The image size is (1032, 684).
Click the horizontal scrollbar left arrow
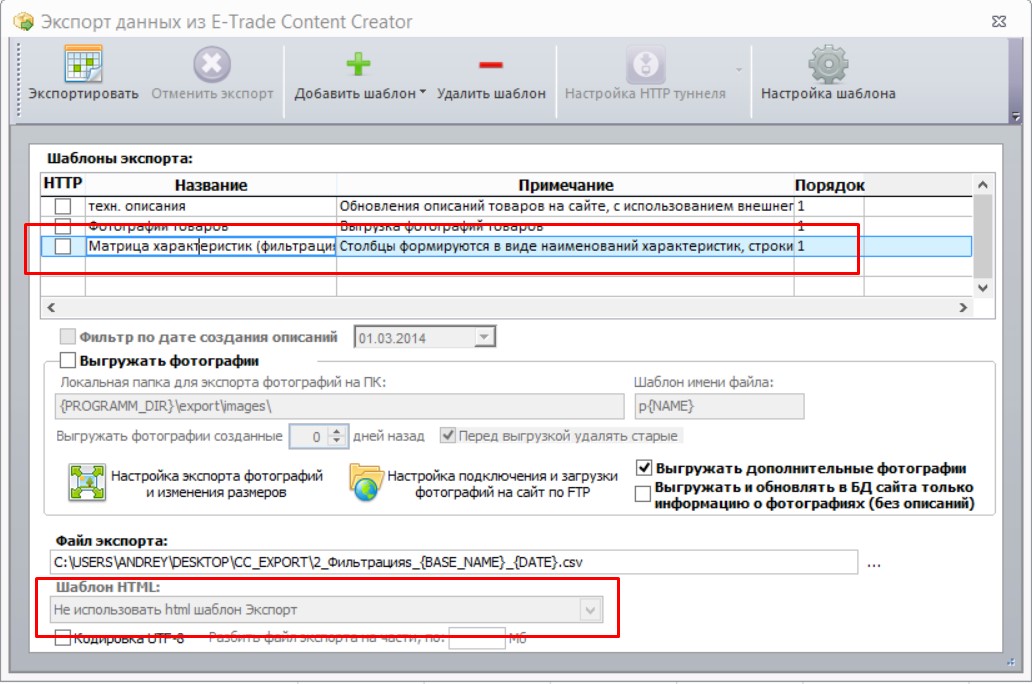pos(51,307)
